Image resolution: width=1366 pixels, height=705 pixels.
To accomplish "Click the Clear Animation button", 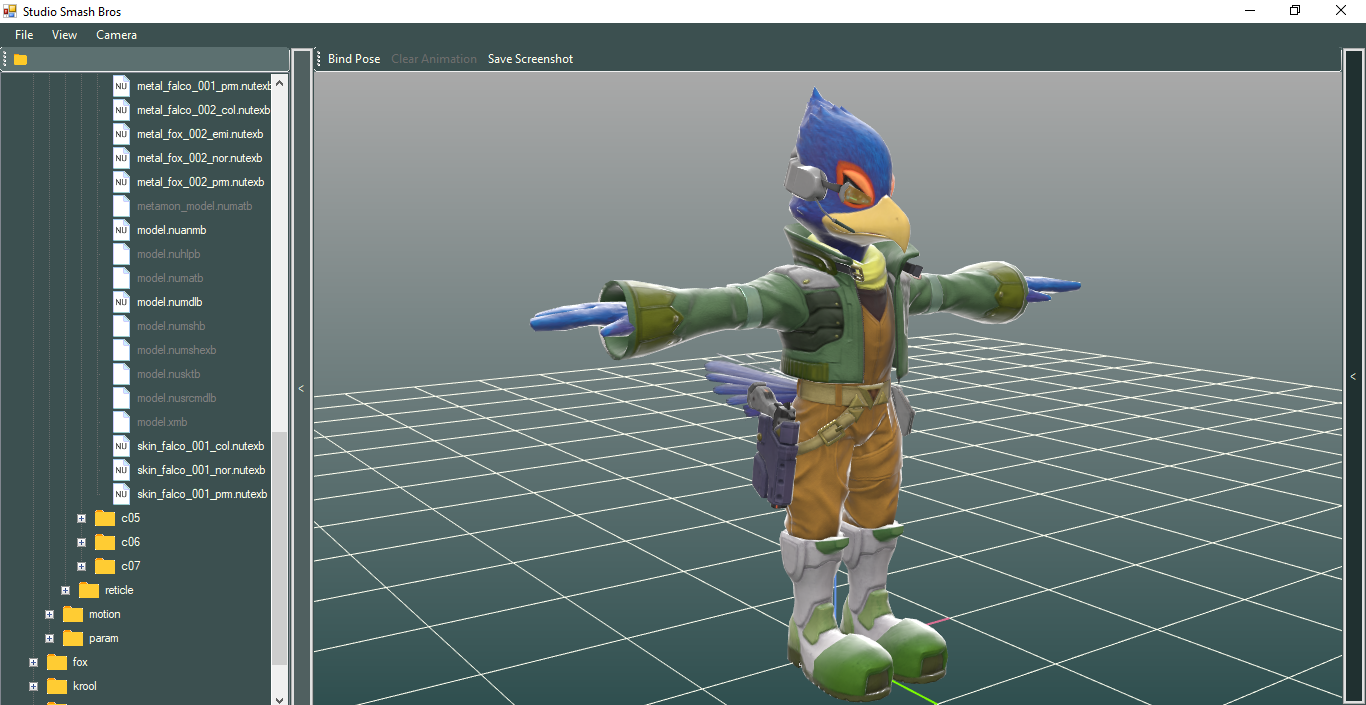I will coord(434,59).
